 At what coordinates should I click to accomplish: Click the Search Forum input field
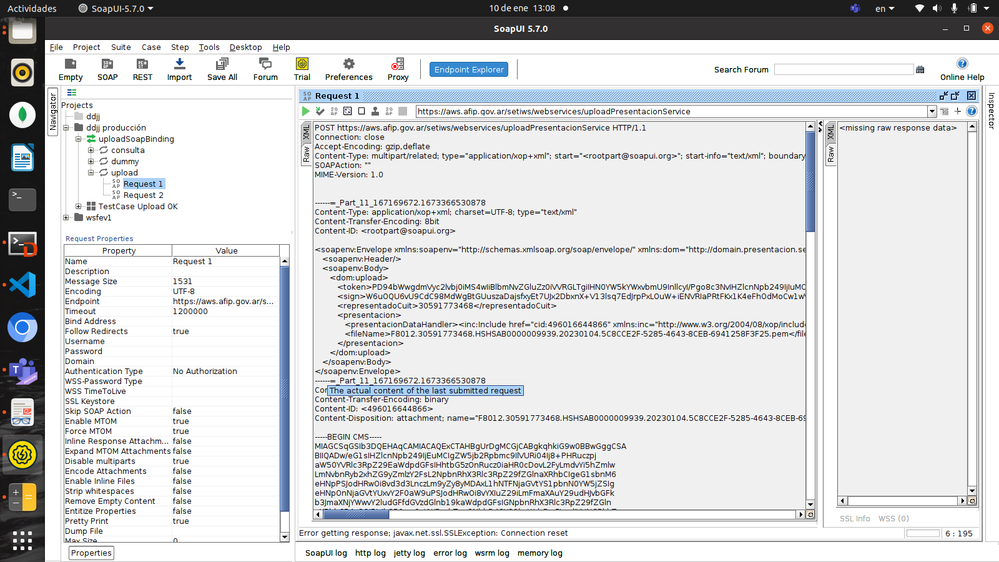[x=843, y=70]
